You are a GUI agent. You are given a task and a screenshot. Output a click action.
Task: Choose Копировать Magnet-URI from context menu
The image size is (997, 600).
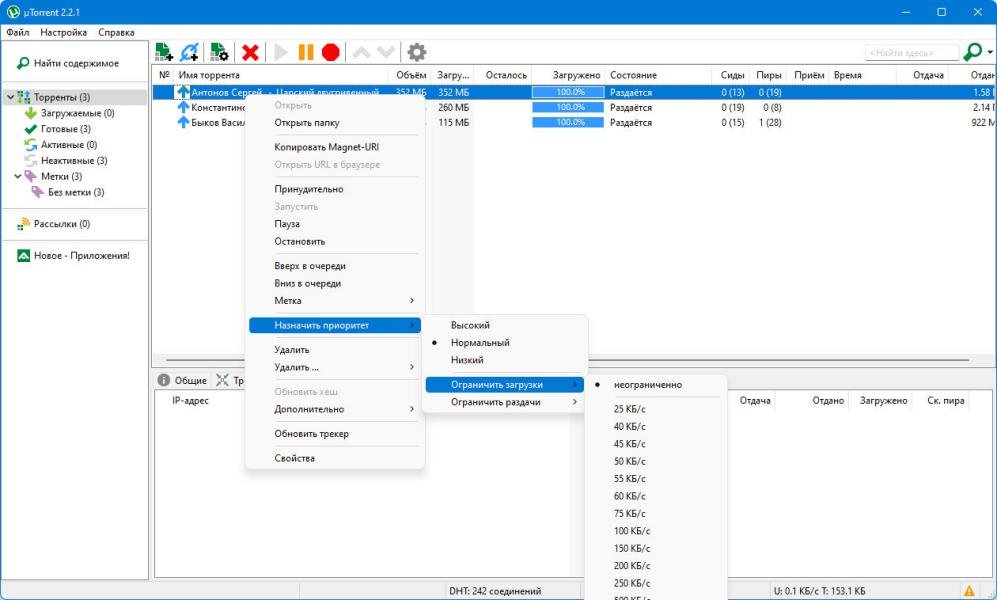(326, 147)
